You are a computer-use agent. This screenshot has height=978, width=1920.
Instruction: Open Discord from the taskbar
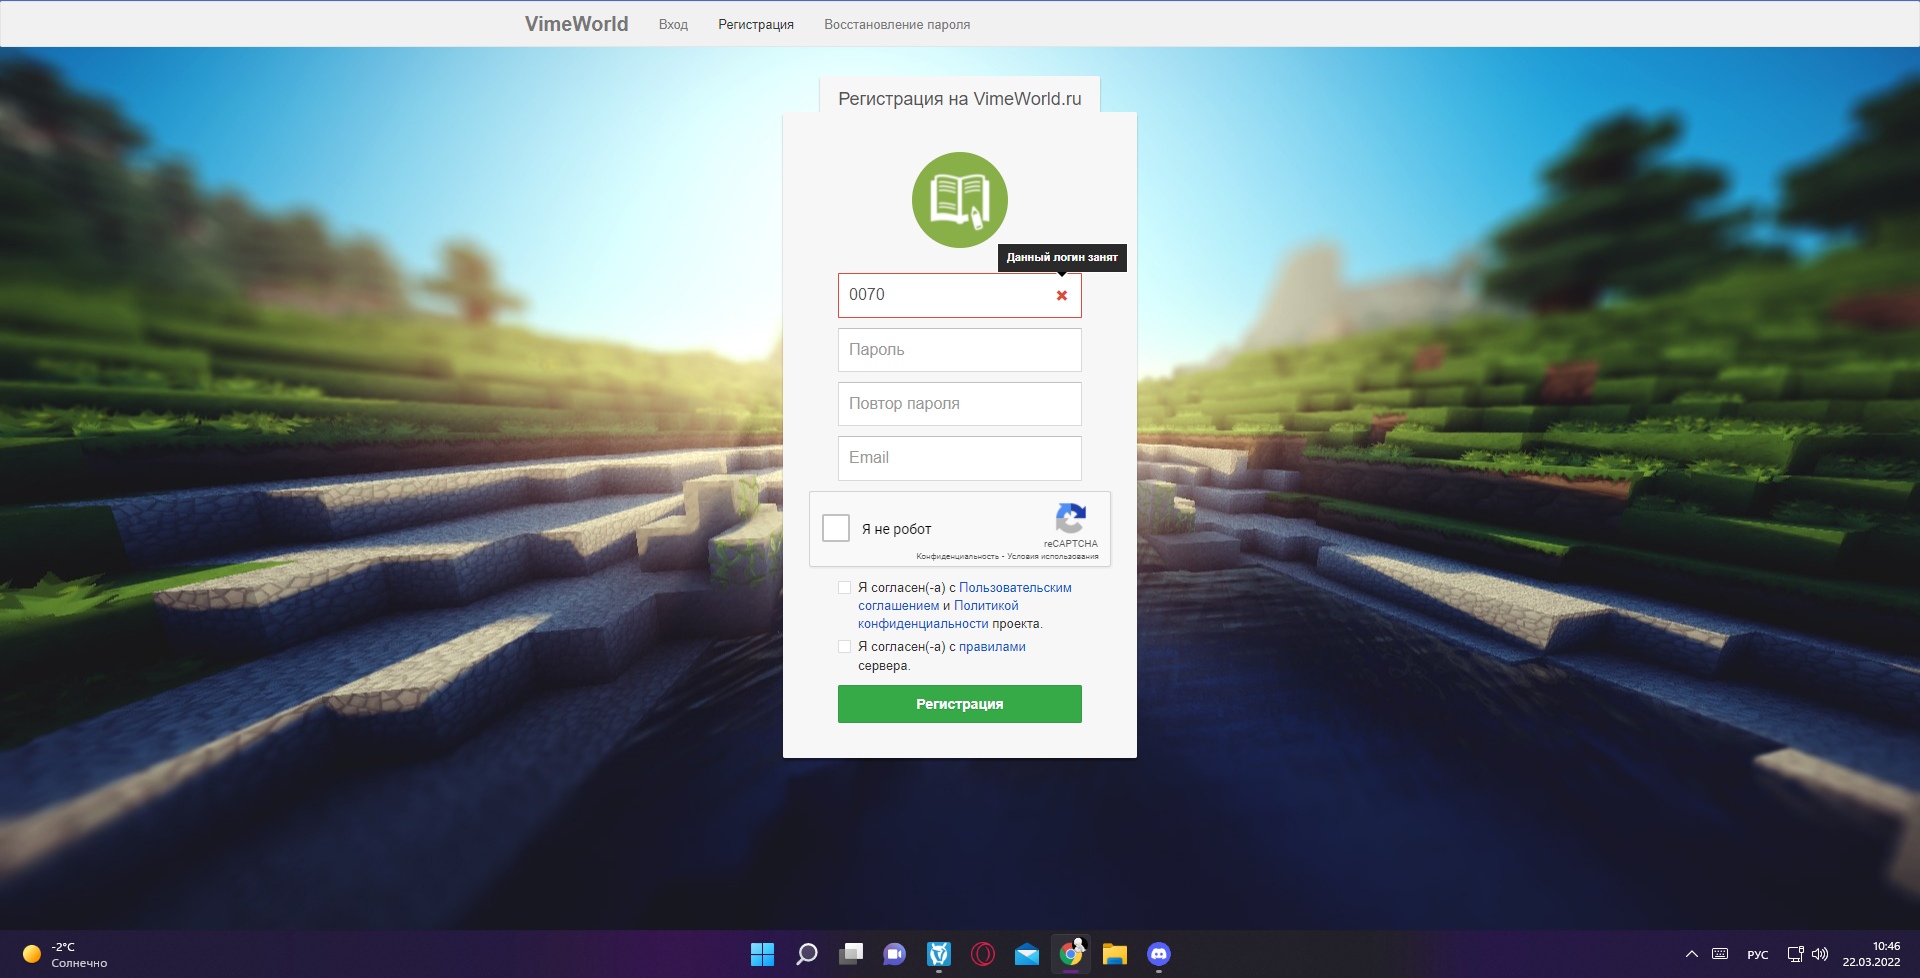pos(1158,954)
